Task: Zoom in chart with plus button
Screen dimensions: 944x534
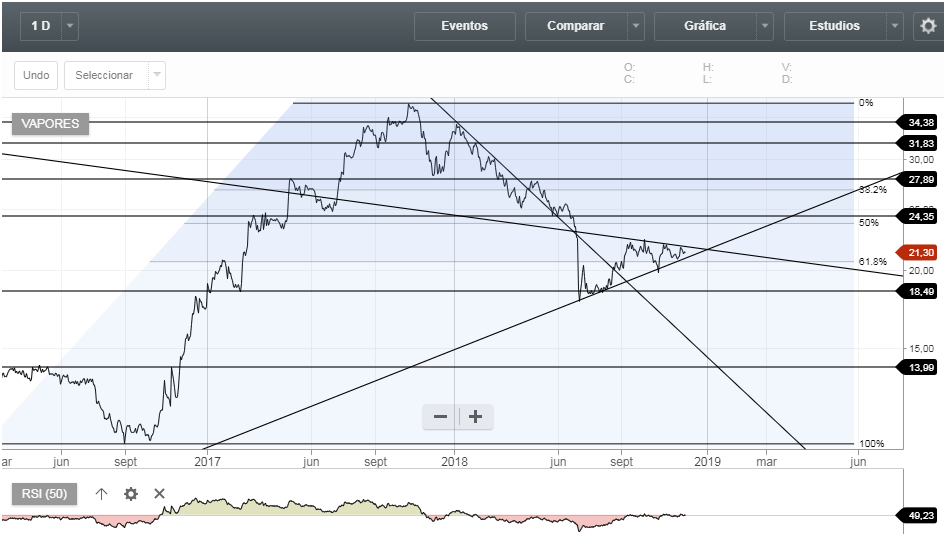Action: coord(476,417)
